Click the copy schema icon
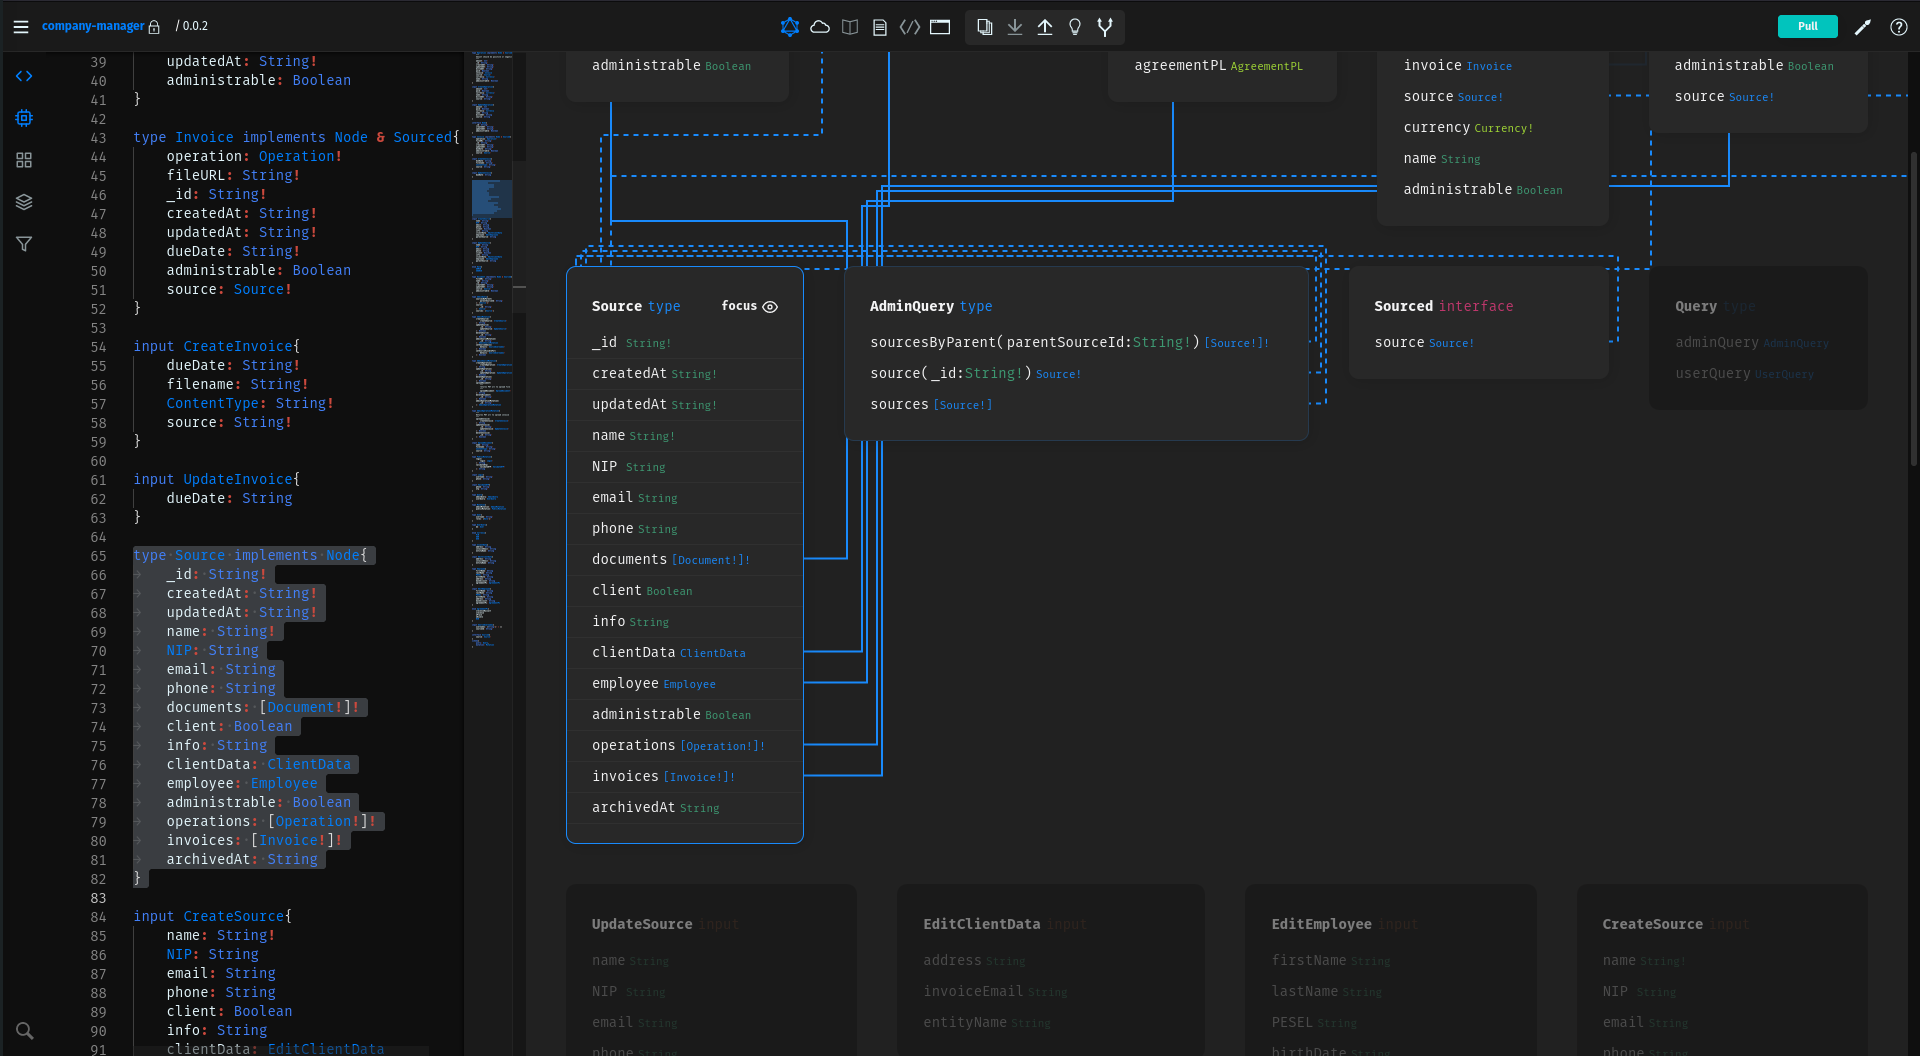1920x1056 pixels. (985, 27)
